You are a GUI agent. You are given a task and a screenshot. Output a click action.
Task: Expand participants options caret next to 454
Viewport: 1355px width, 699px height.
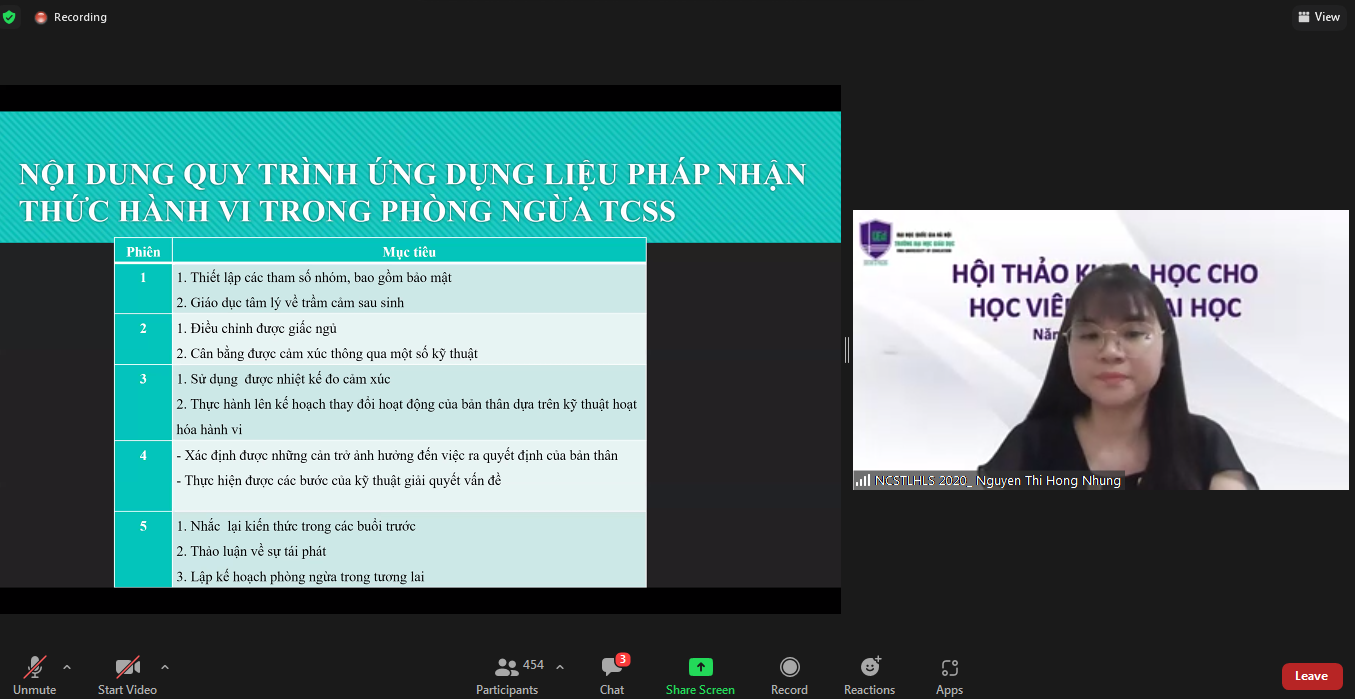click(560, 667)
